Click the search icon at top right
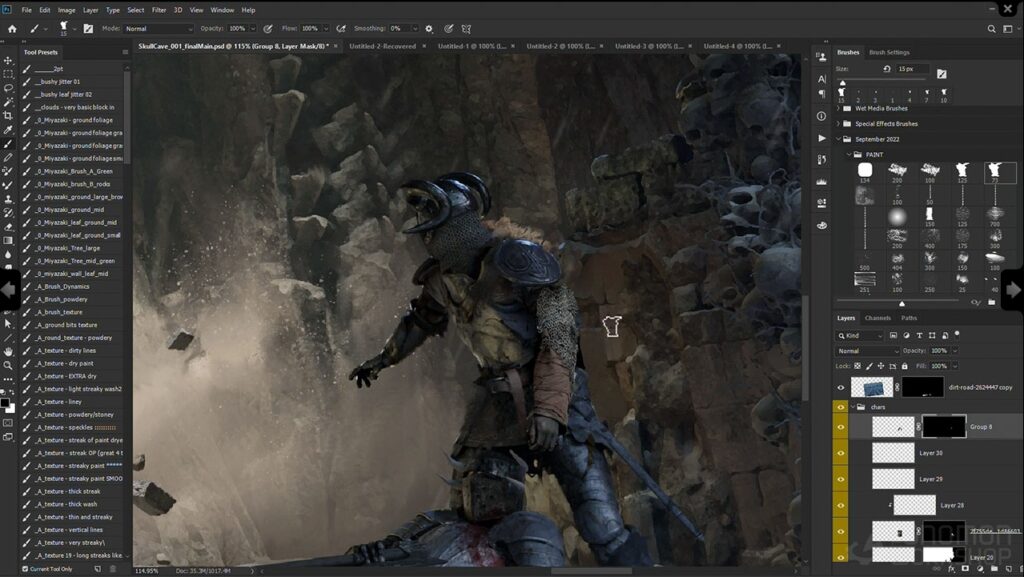The height and width of the screenshot is (577, 1024). (x=991, y=29)
